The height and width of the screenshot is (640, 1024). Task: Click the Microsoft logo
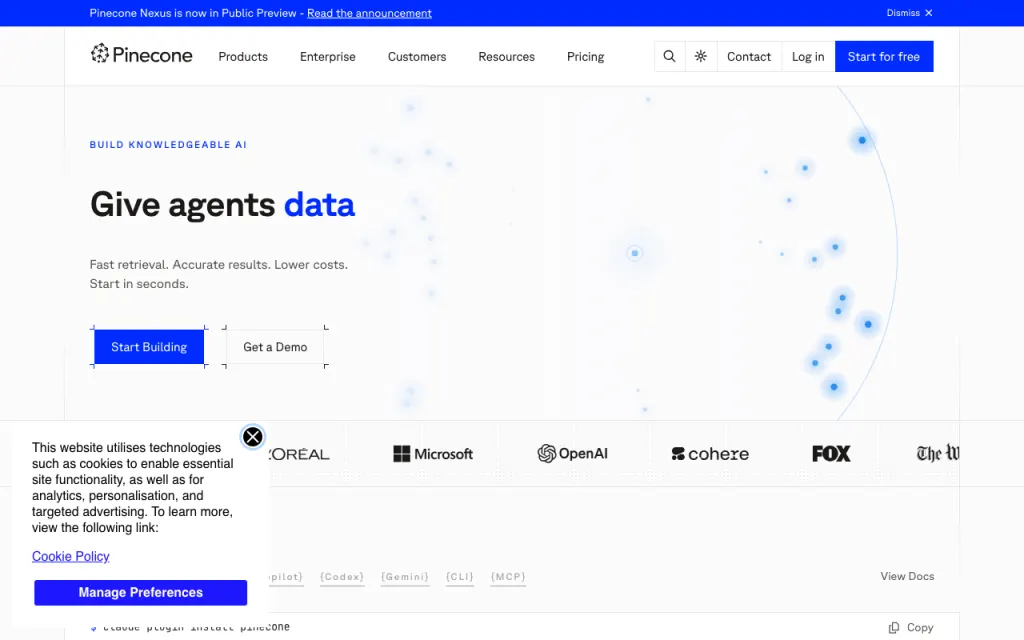tap(433, 454)
